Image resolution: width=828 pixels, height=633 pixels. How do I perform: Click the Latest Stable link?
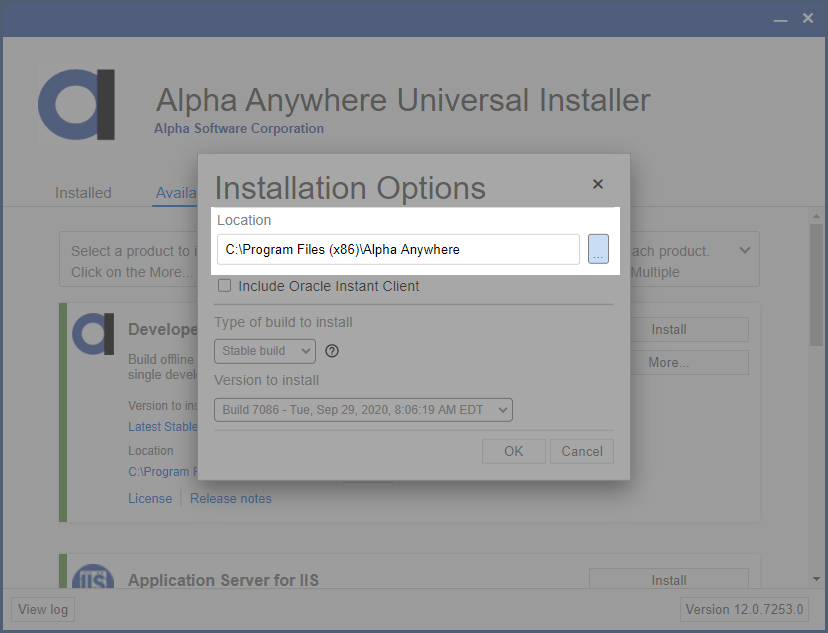[x=163, y=426]
